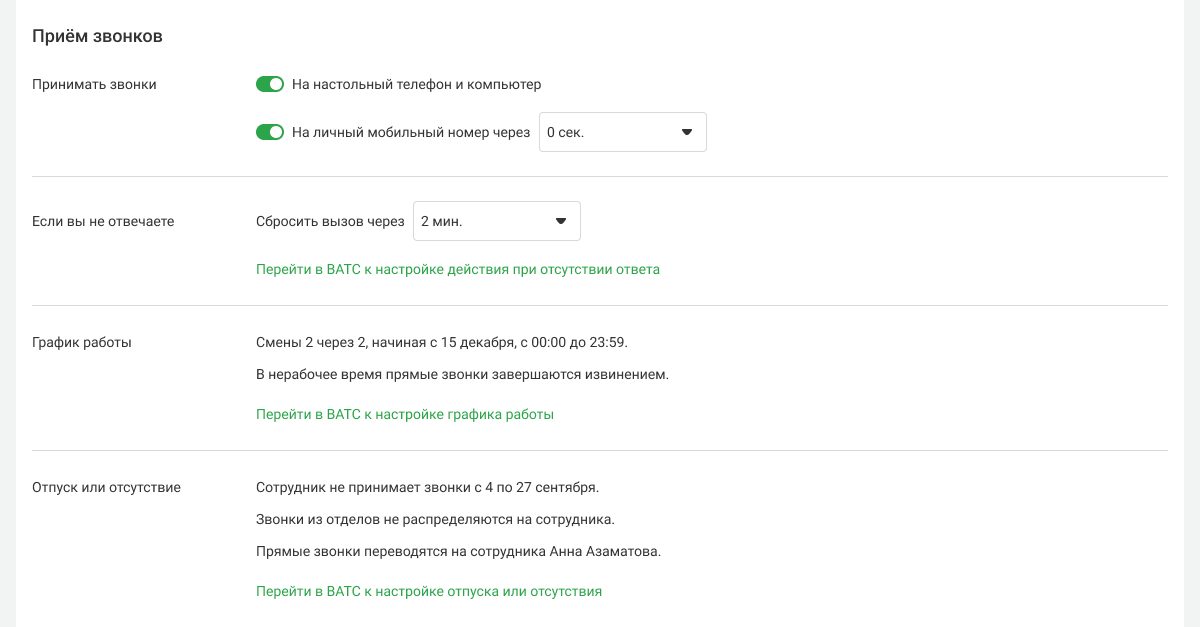Disable the personal mobile number switch
The image size is (1200, 627).
(270, 132)
